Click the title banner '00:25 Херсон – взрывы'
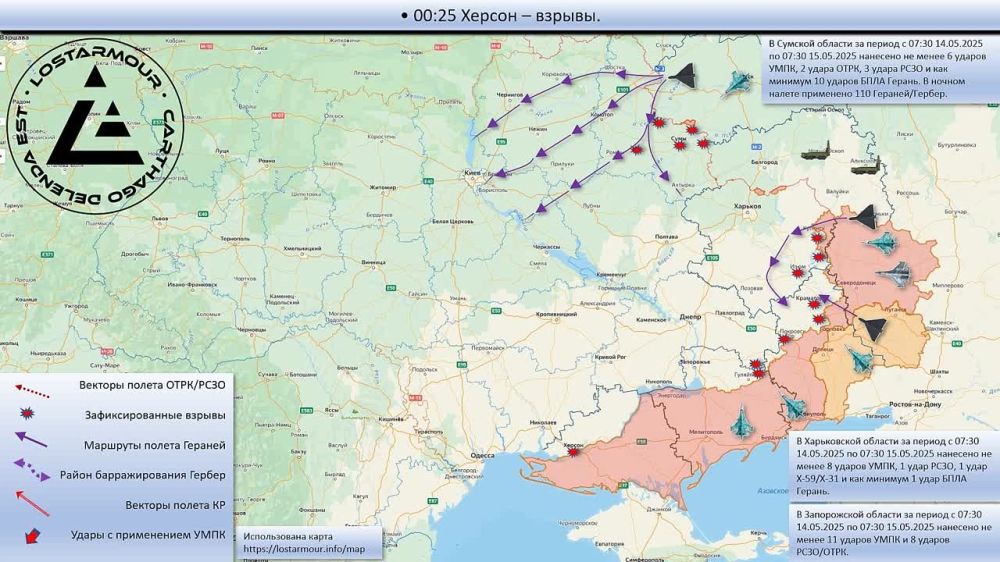This screenshot has width=1000, height=562. click(x=500, y=16)
